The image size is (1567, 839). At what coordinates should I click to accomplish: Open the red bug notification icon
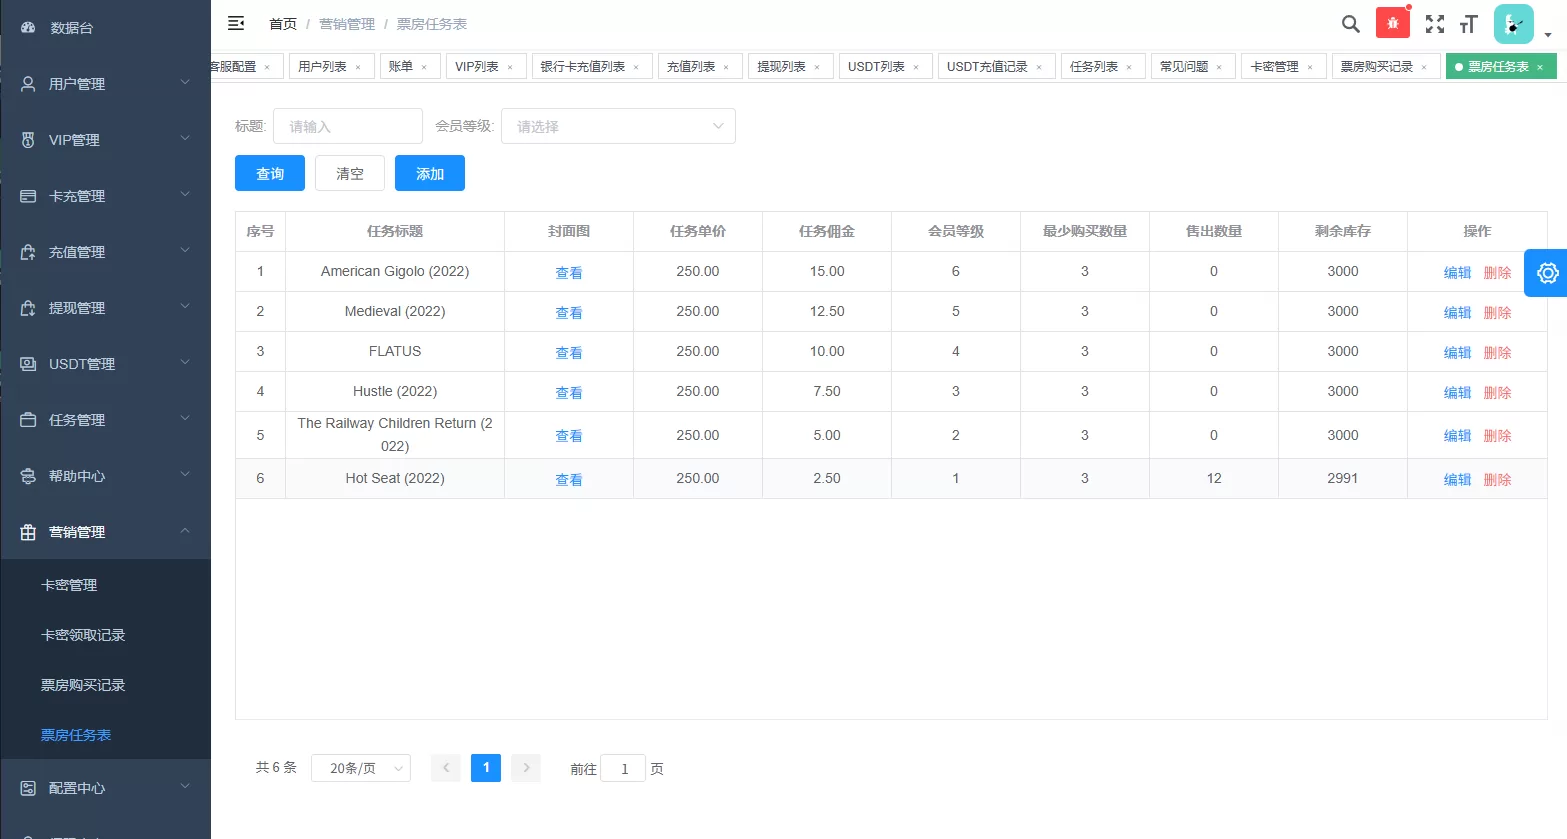(x=1392, y=20)
